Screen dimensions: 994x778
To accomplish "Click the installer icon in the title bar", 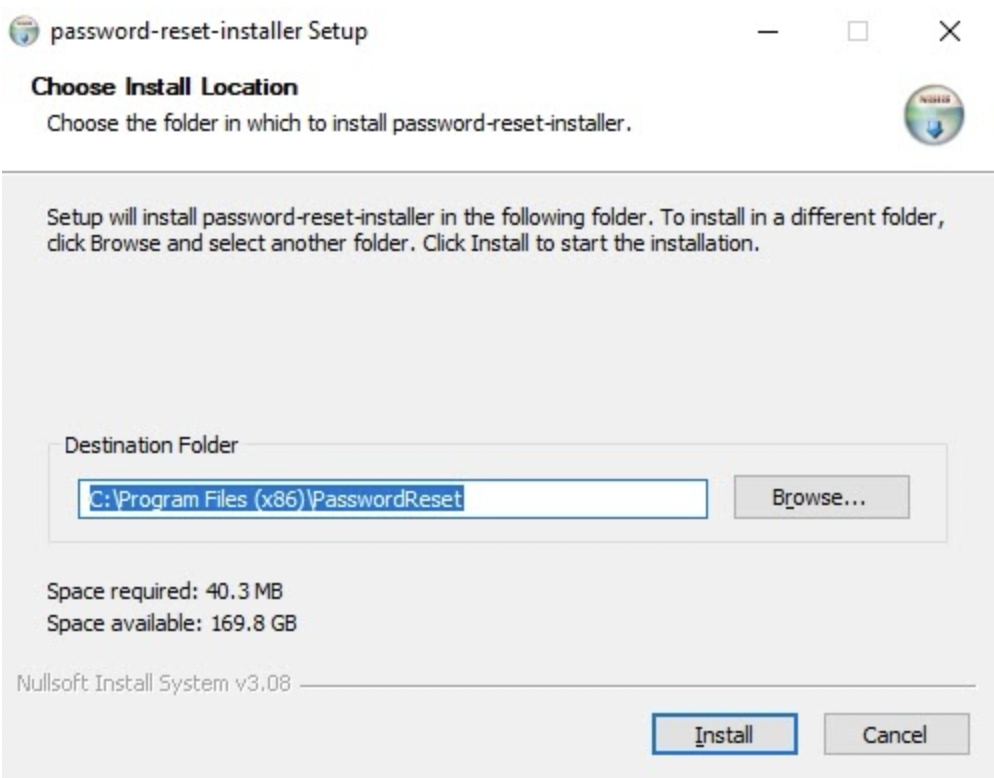I will pyautogui.click(x=24, y=31).
